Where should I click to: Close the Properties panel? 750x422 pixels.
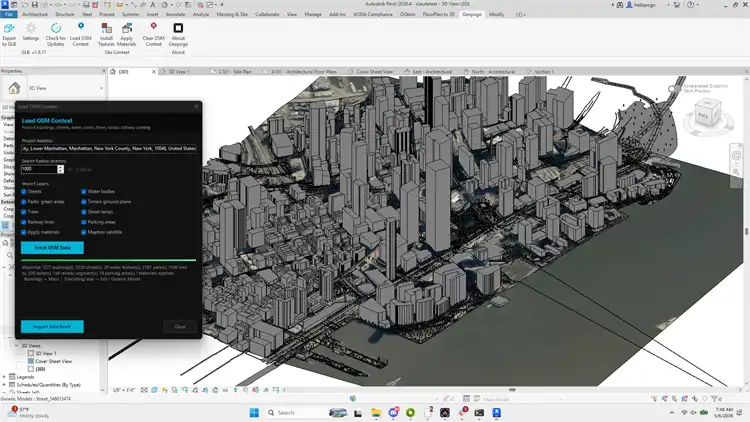(103, 71)
